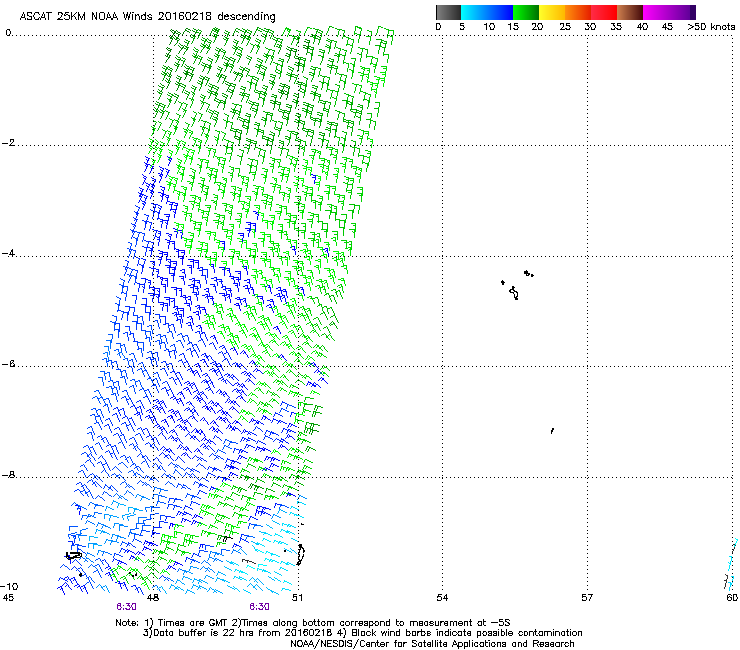The image size is (740, 650).
Task: Click the latitude label '-6'
Action: pos(9,364)
